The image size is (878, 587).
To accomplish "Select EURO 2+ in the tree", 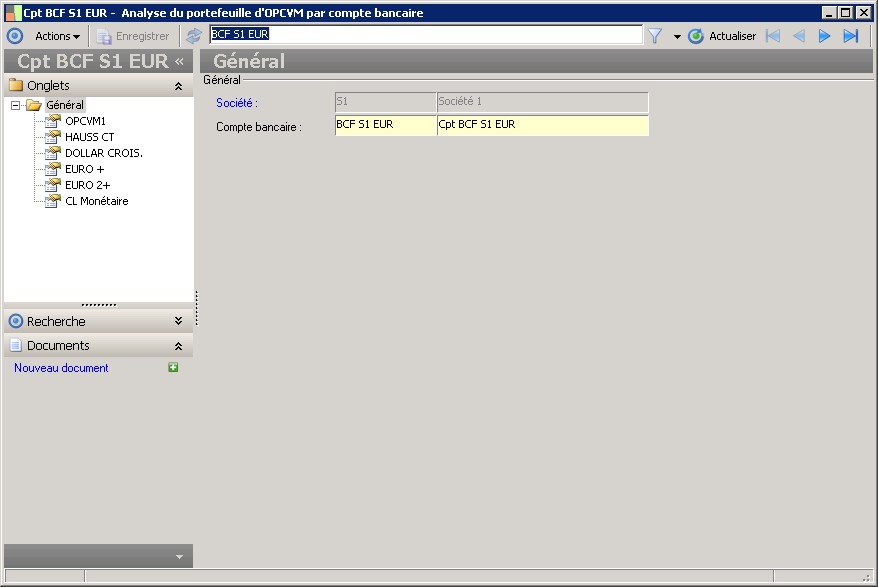I will coord(87,185).
